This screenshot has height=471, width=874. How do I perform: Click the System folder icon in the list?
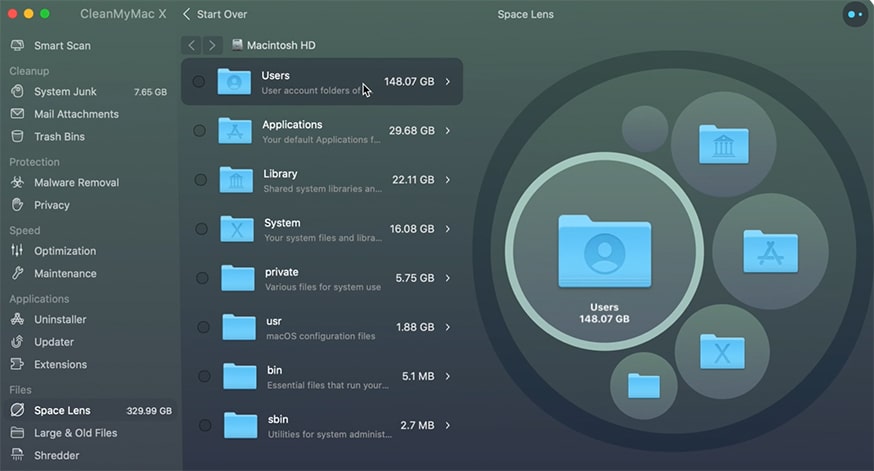[x=237, y=229]
